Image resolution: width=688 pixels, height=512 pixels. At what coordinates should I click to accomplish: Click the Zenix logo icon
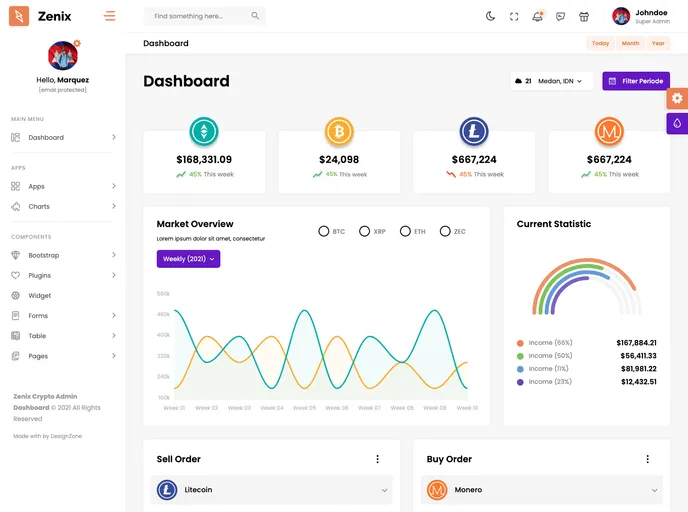tap(19, 16)
